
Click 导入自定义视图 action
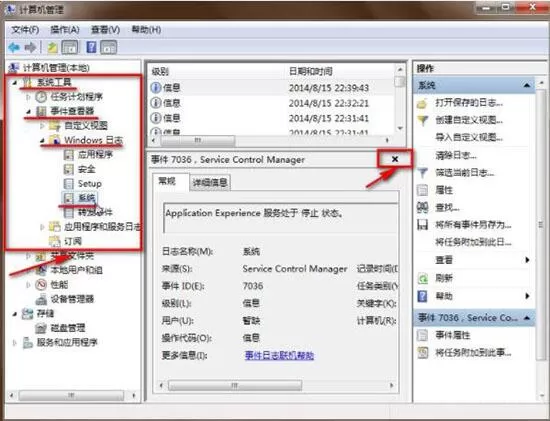point(469,138)
